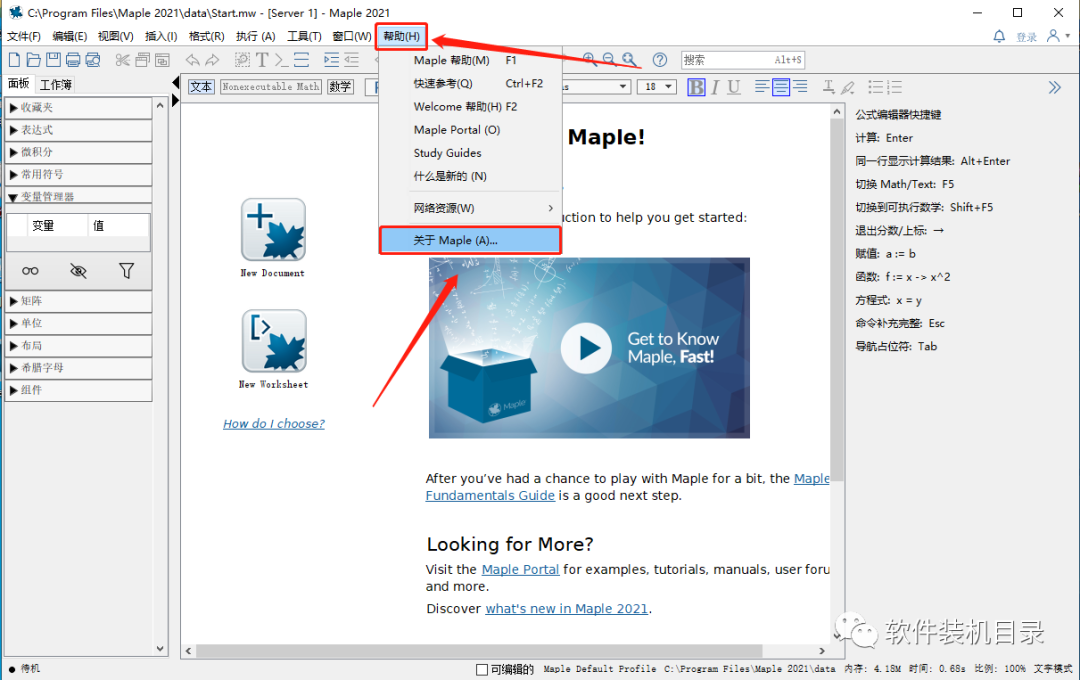This screenshot has height=680, width=1080.
Task: Align text left
Action: click(x=762, y=87)
